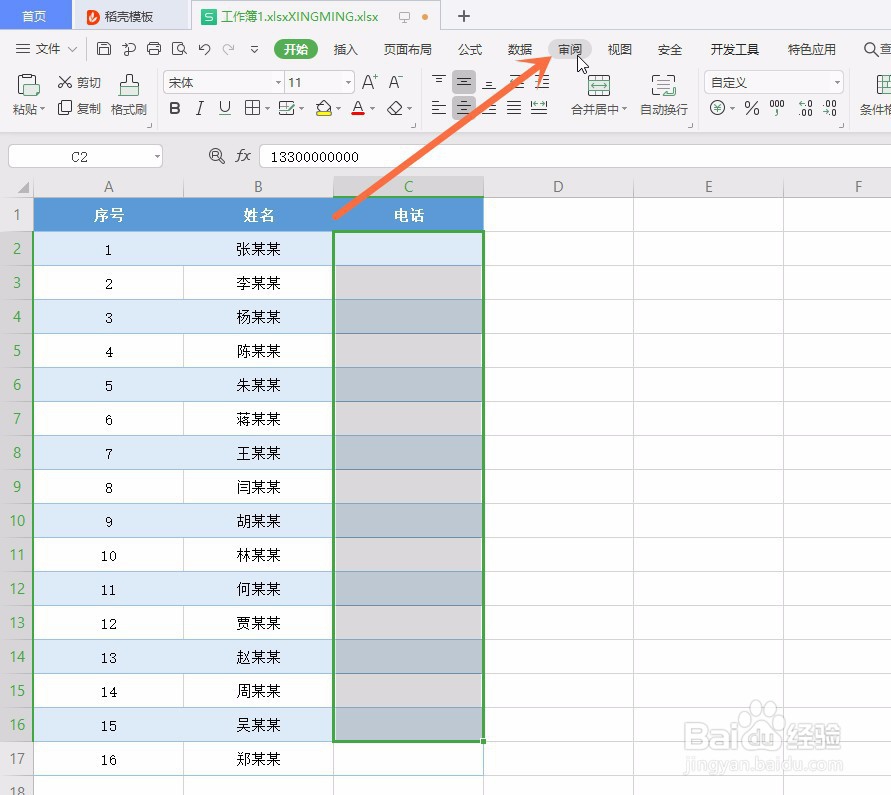Click the eraser clear formatting icon
Screen dimensions: 891x795
tap(395, 107)
